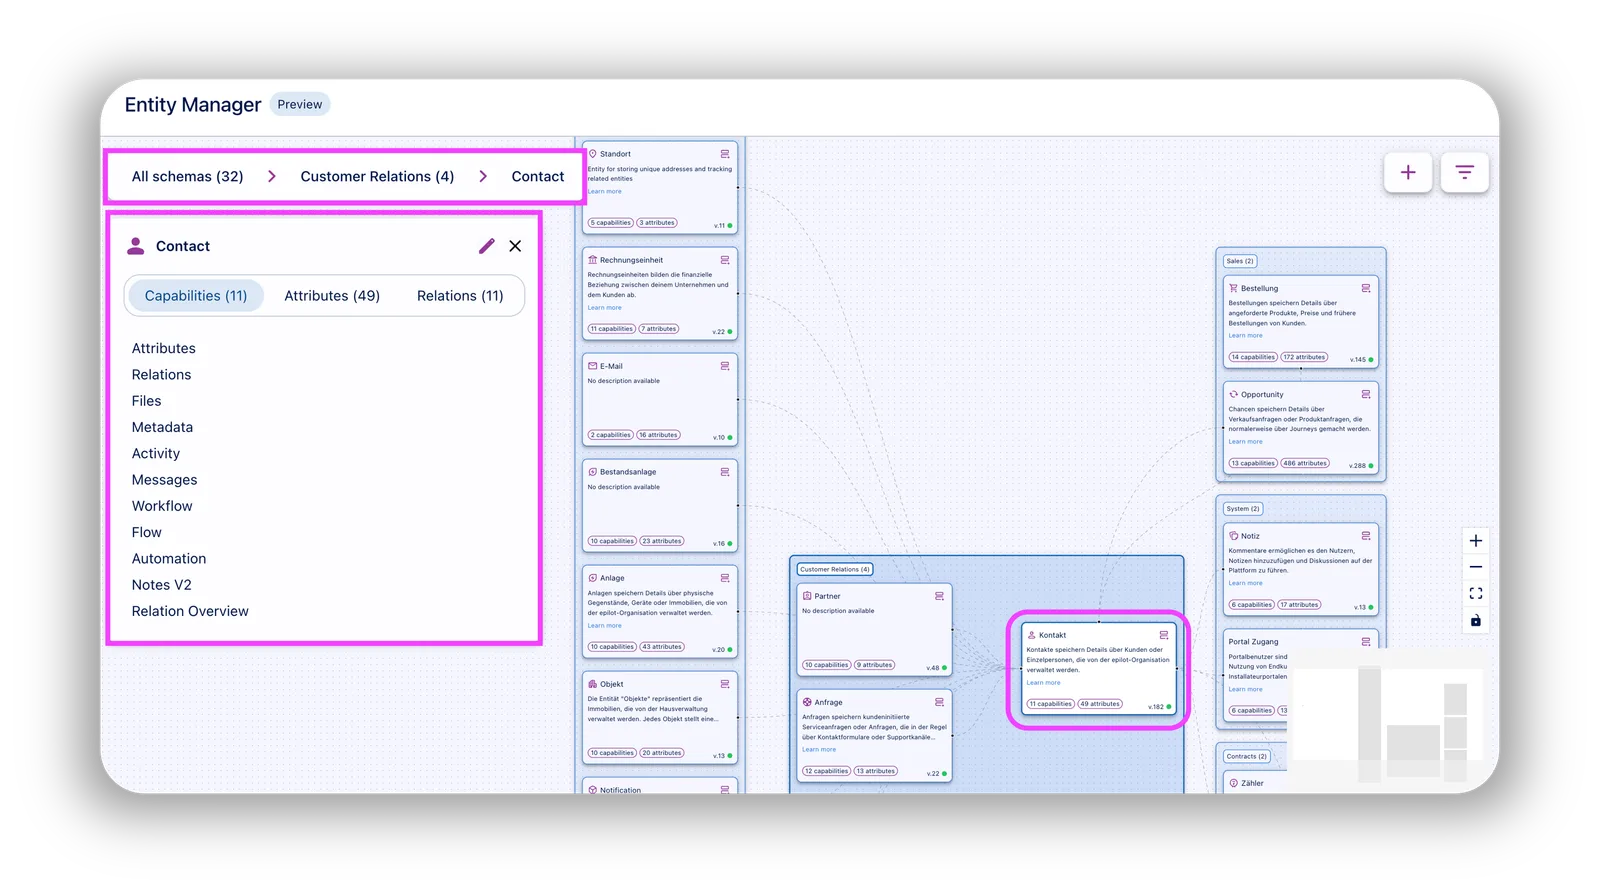Select the Notes V2 capability
This screenshot has width=1600, height=891.
(161, 585)
